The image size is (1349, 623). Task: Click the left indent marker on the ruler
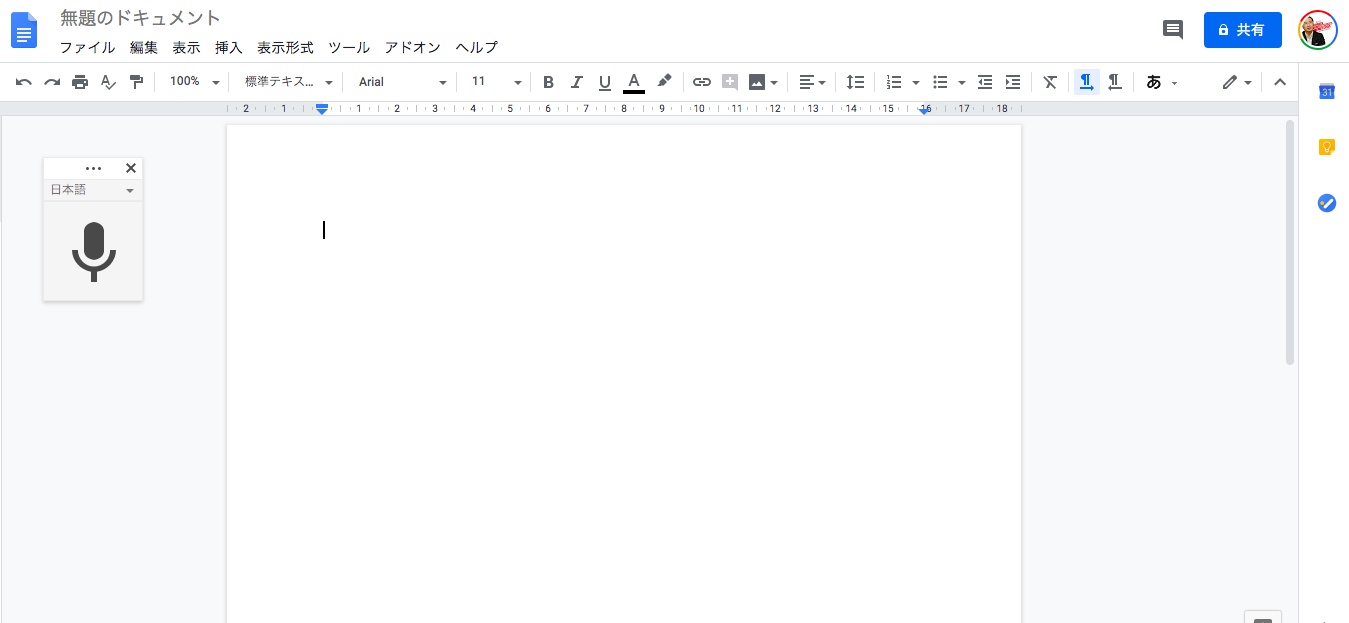[x=322, y=109]
